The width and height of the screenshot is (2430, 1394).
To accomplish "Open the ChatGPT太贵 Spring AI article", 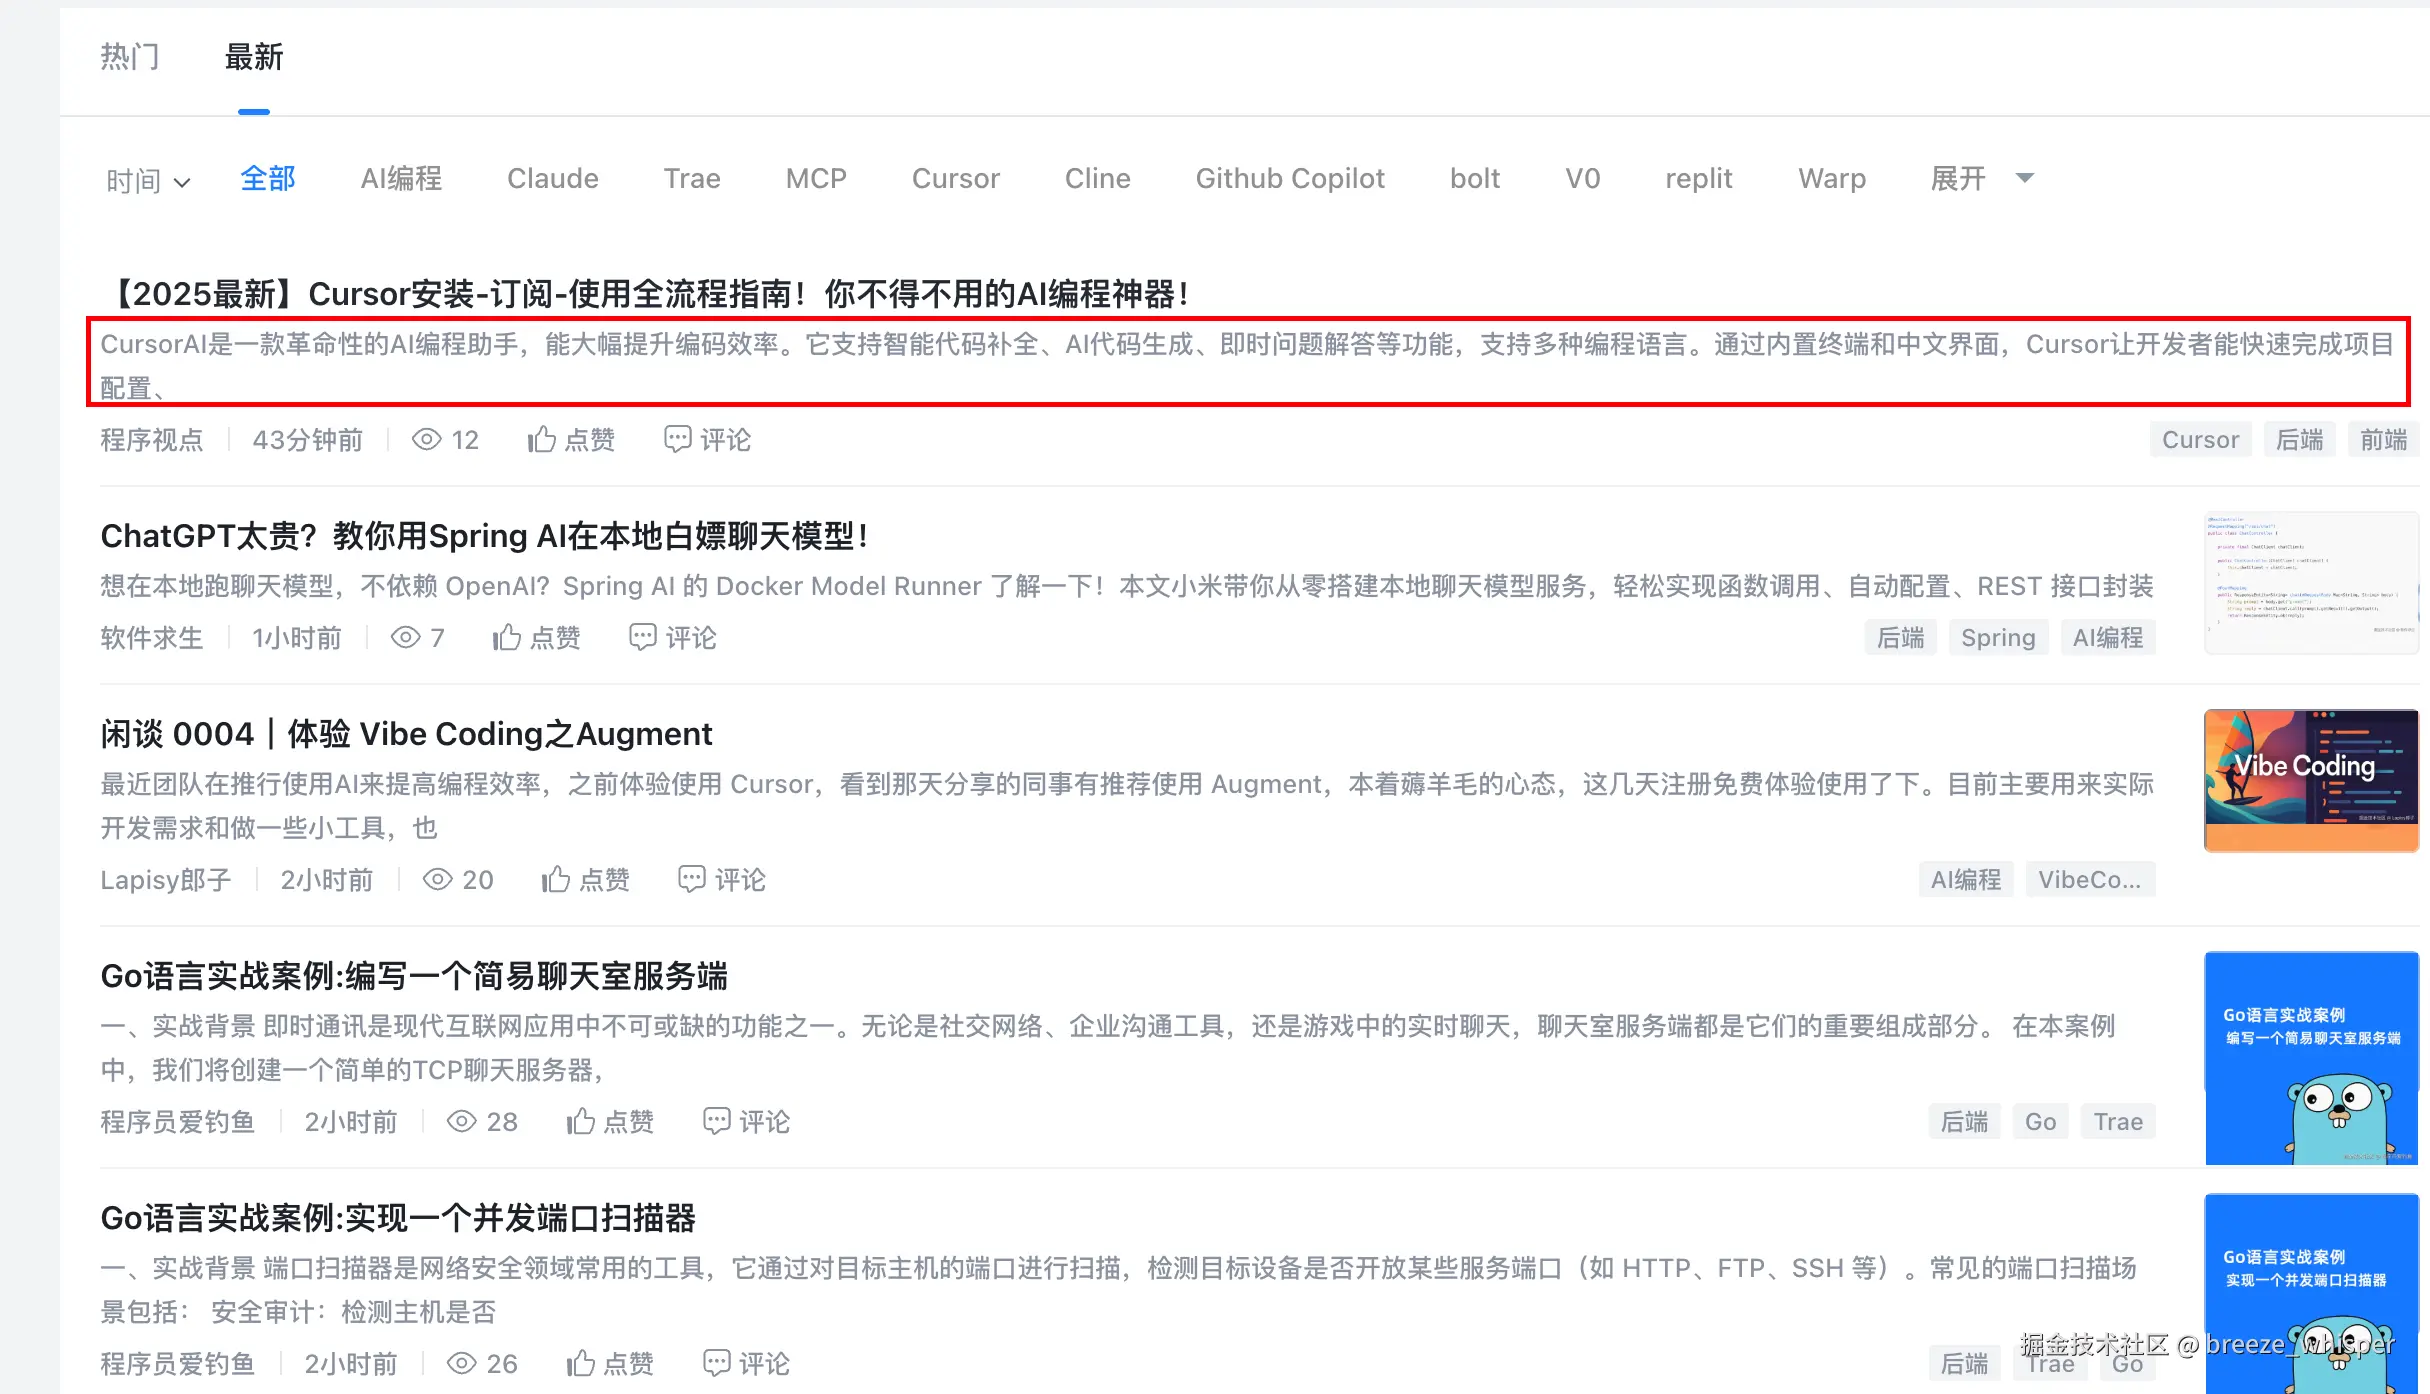I will [x=484, y=536].
